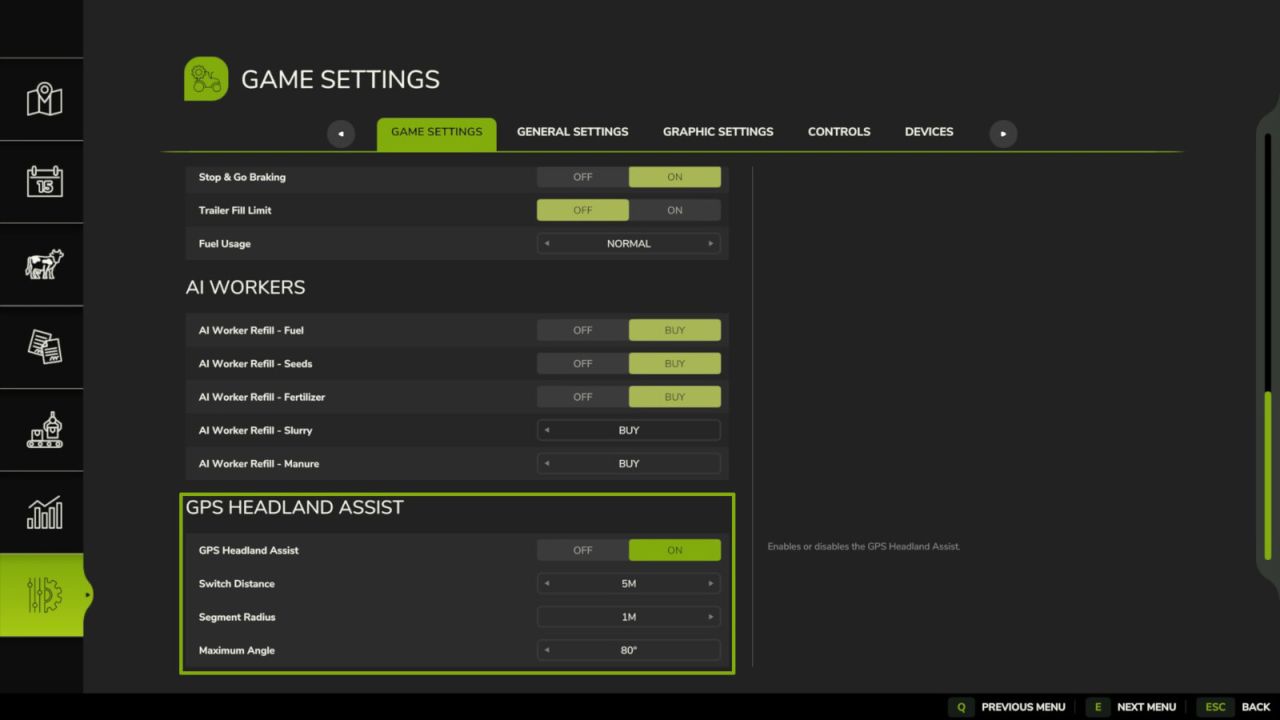Decrease Fuel Usage using the left arrow

pyautogui.click(x=547, y=243)
